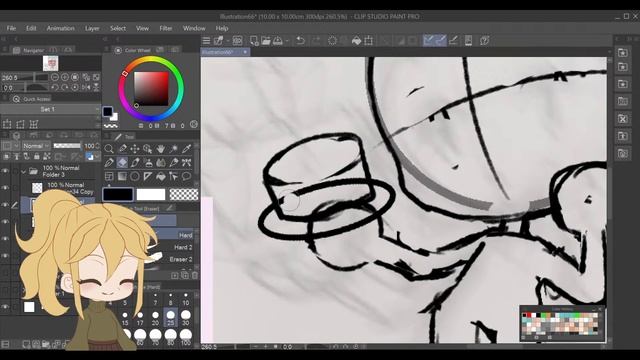Open the Layer menu
This screenshot has width=640, height=360.
point(92,28)
